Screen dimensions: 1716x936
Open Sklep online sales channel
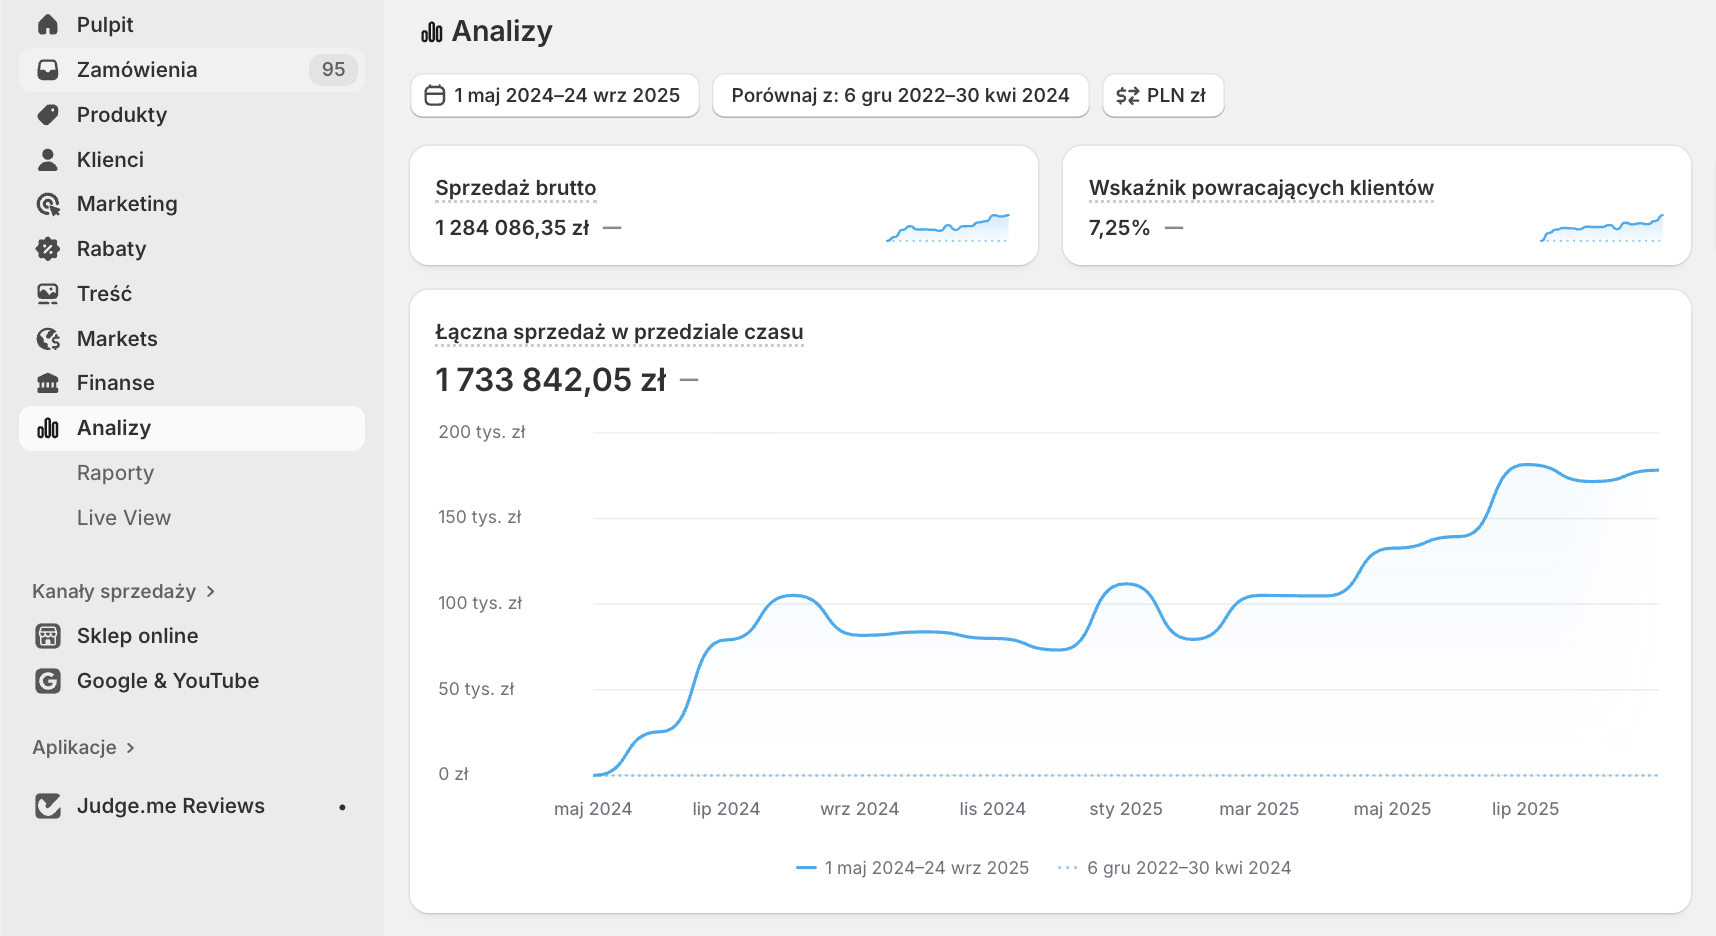coord(191,636)
